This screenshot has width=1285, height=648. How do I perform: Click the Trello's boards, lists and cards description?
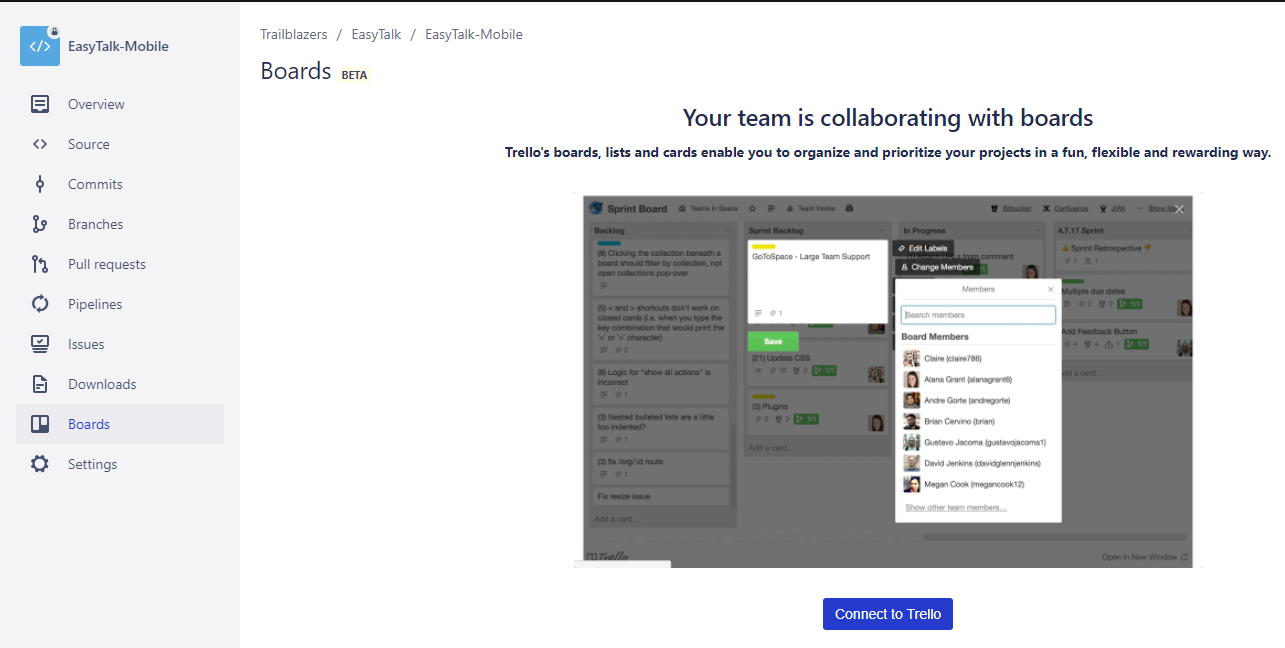tap(888, 153)
